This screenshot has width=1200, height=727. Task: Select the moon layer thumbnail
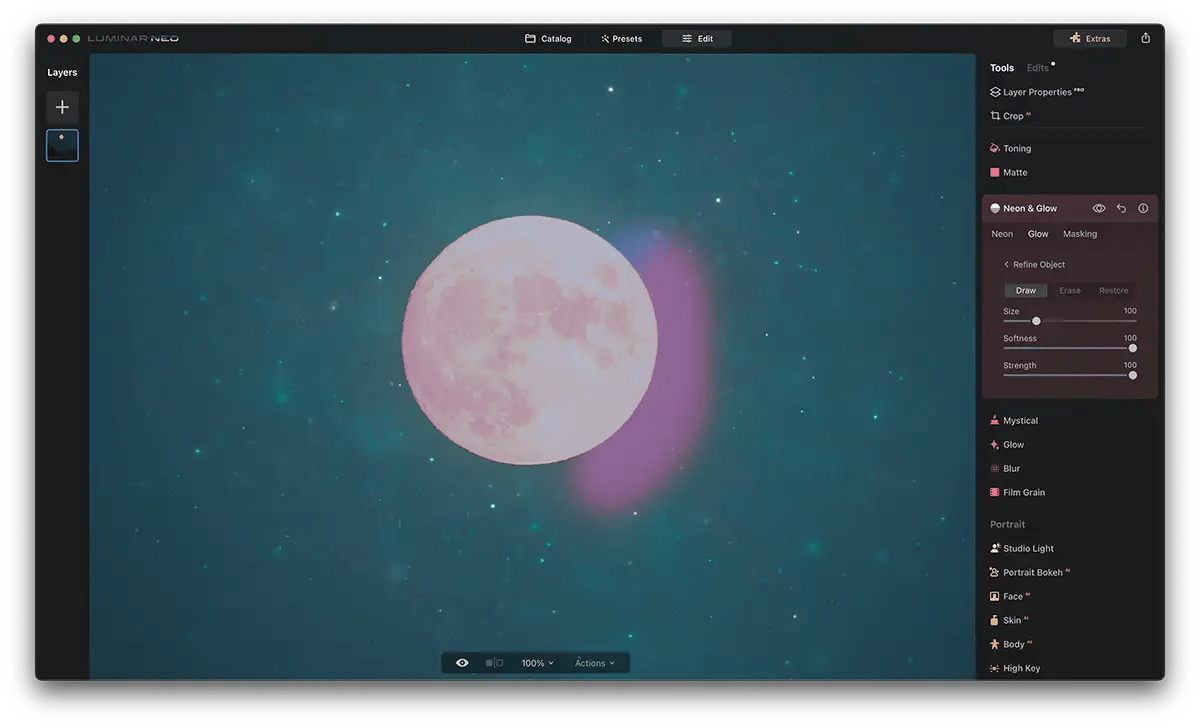coord(62,146)
